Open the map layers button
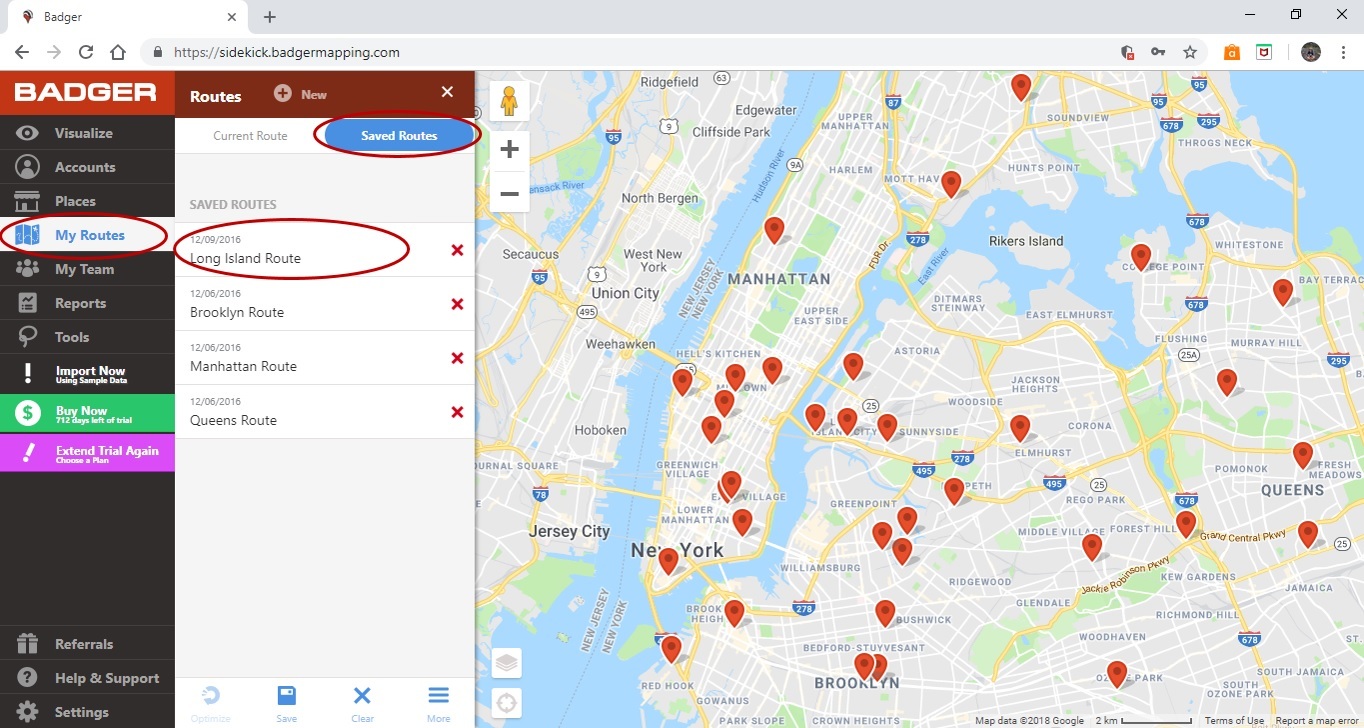This screenshot has height=728, width=1364. [x=507, y=663]
